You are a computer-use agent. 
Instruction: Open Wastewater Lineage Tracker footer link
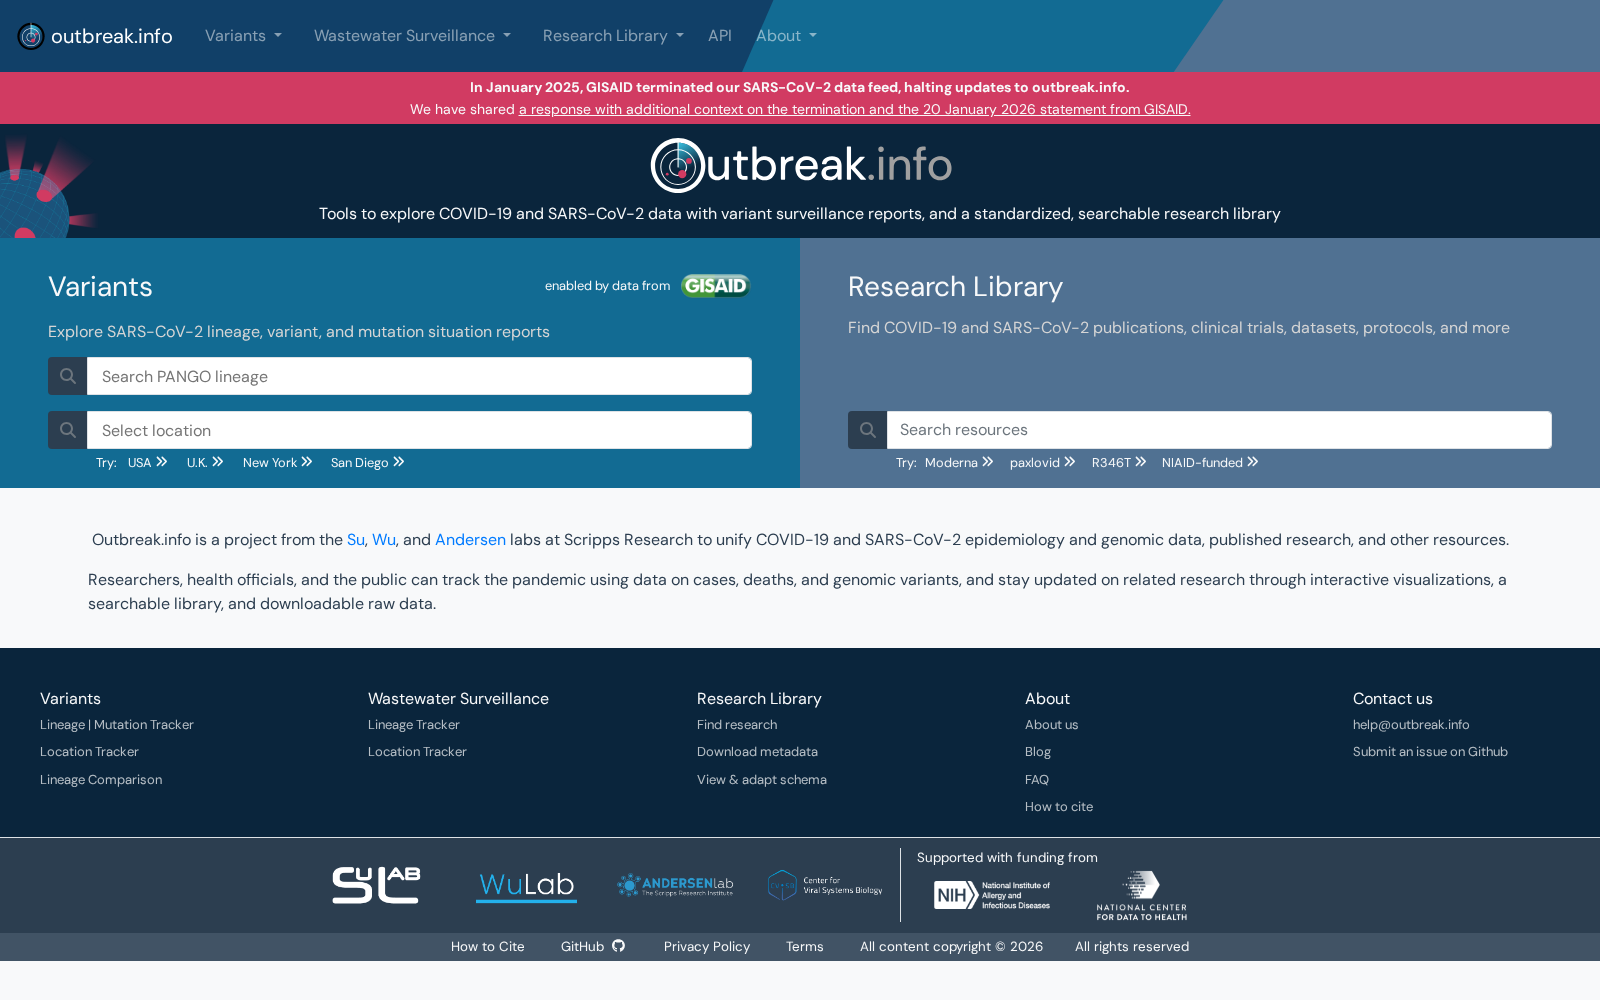[414, 725]
